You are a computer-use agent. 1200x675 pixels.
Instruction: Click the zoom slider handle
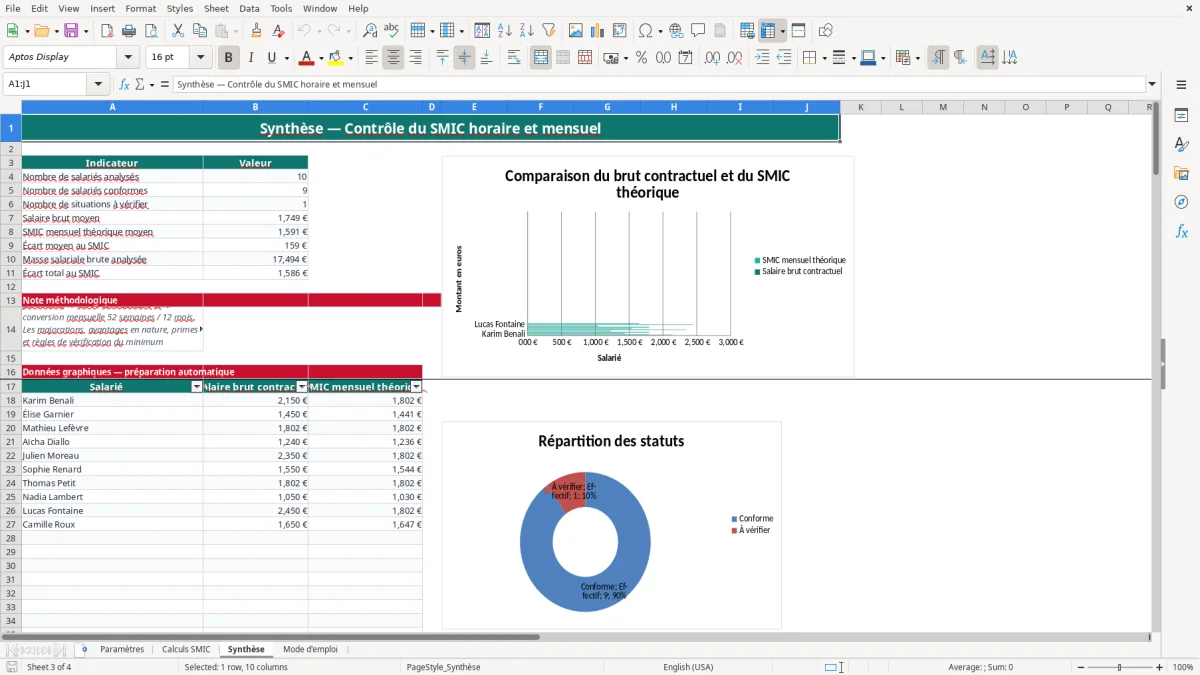[1120, 667]
